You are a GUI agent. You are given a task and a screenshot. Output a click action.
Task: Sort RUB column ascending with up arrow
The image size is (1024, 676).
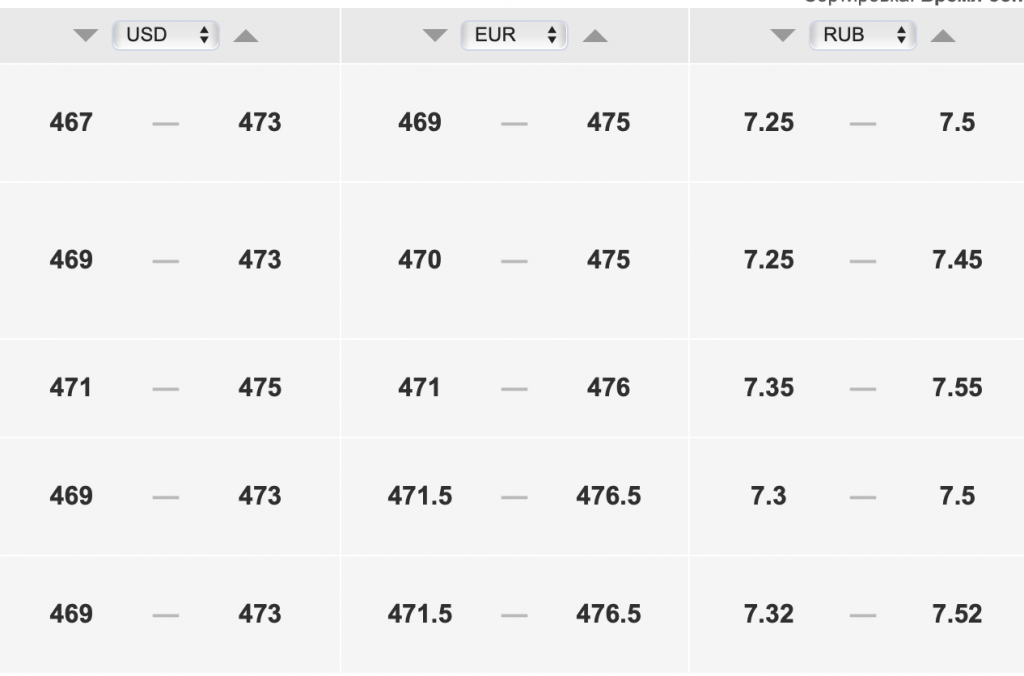tap(943, 36)
